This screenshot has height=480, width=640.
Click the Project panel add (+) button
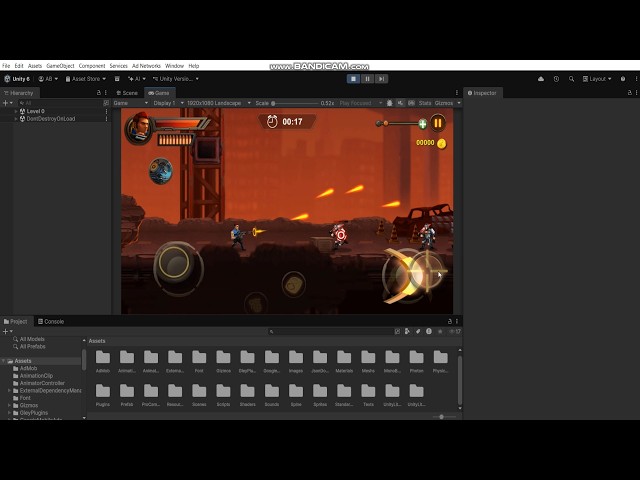tap(7, 332)
